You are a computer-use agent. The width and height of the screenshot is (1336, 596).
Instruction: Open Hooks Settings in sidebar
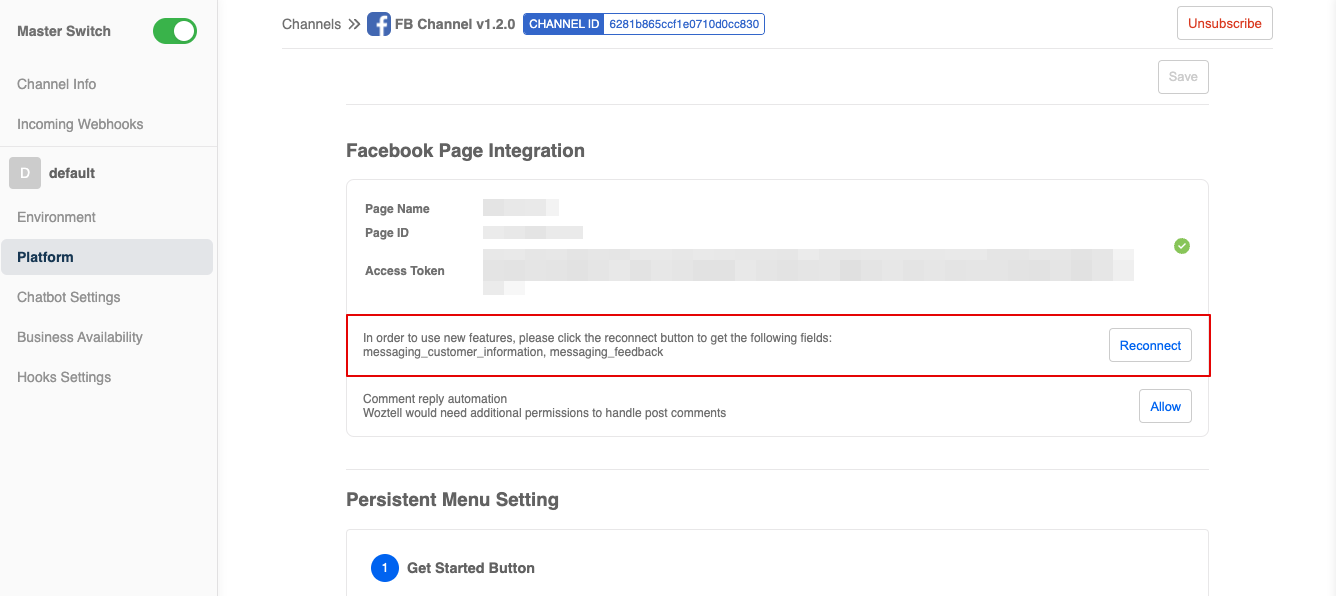[x=64, y=377]
